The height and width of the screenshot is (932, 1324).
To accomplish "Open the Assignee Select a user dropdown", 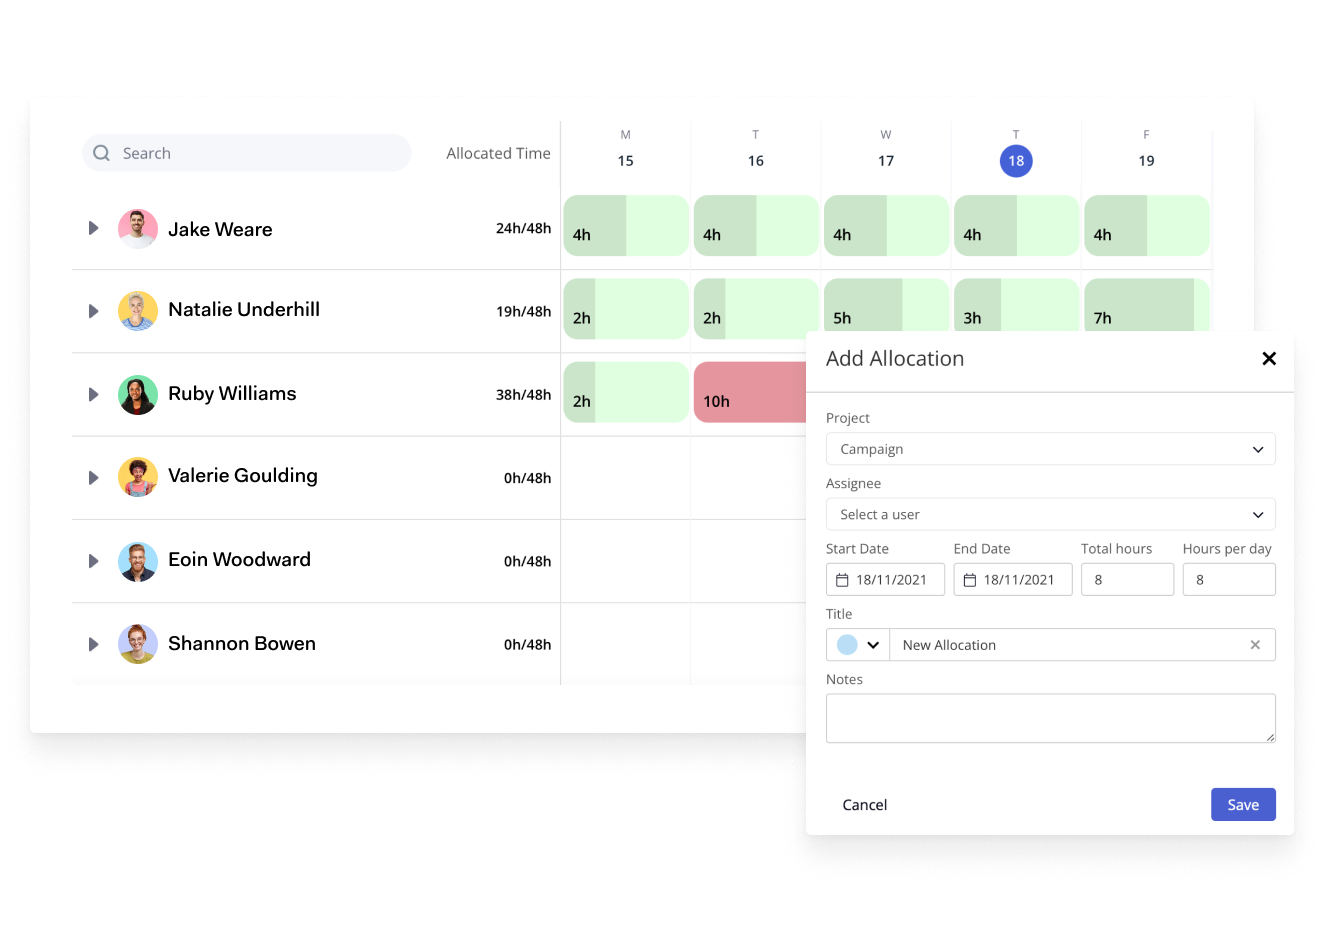I will pyautogui.click(x=1050, y=514).
